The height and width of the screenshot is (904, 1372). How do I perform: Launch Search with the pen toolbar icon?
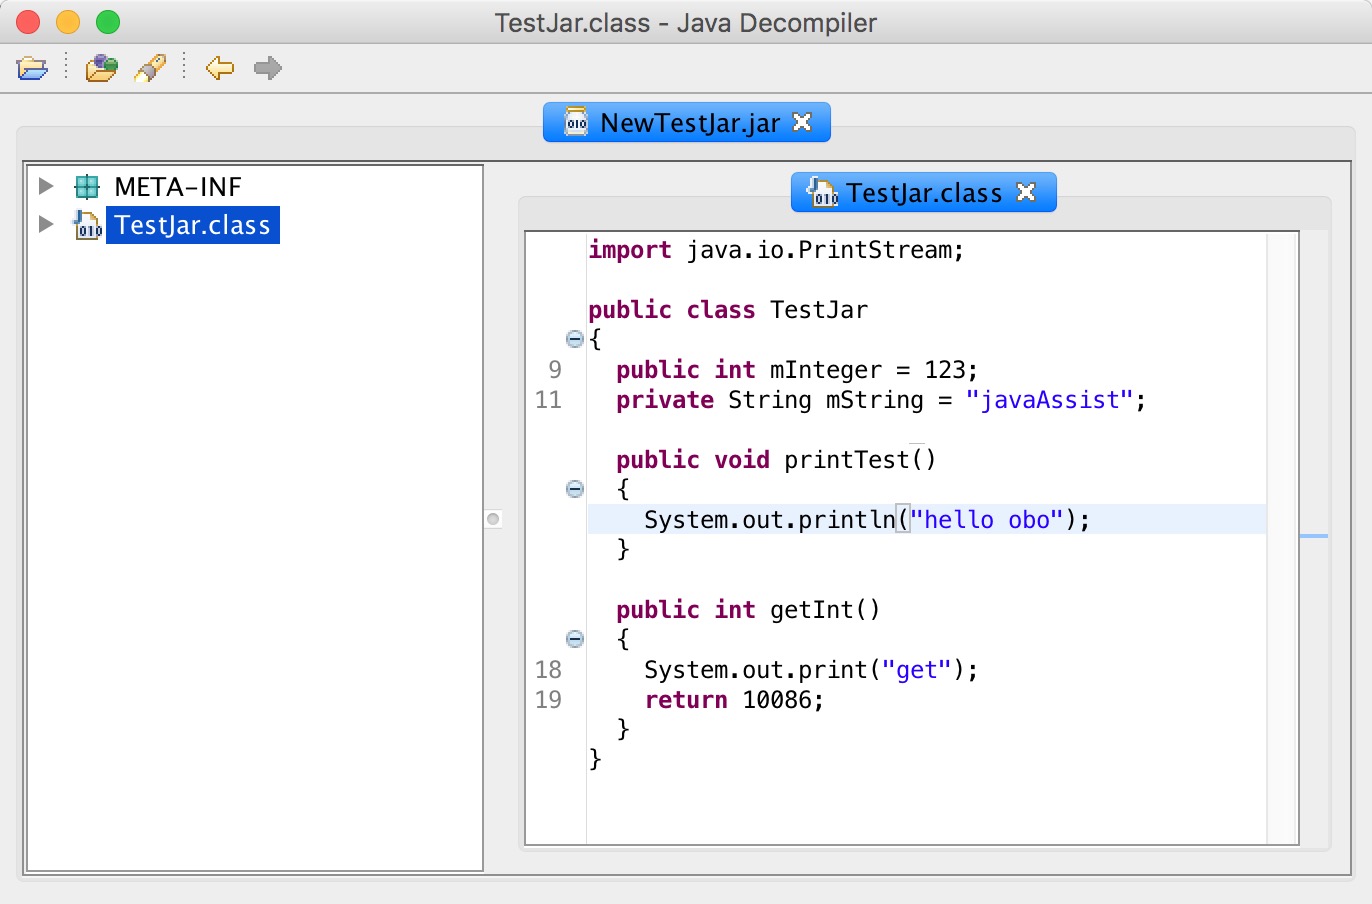(150, 68)
